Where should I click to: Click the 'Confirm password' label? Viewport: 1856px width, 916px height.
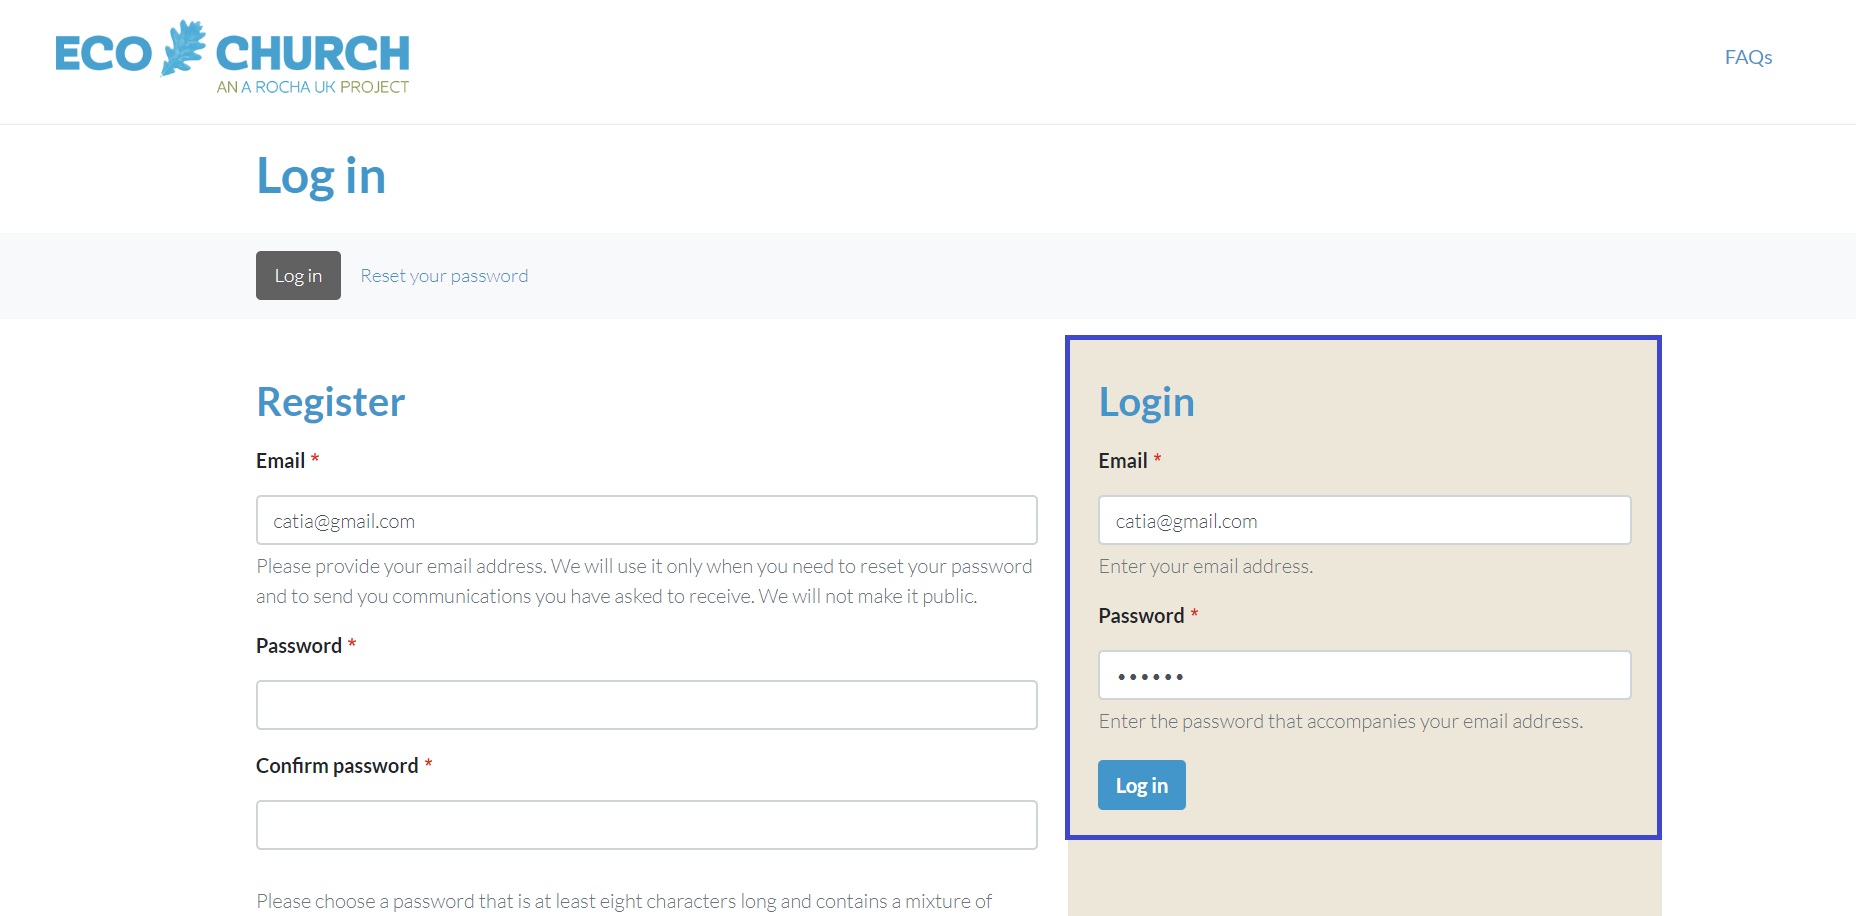click(x=337, y=766)
